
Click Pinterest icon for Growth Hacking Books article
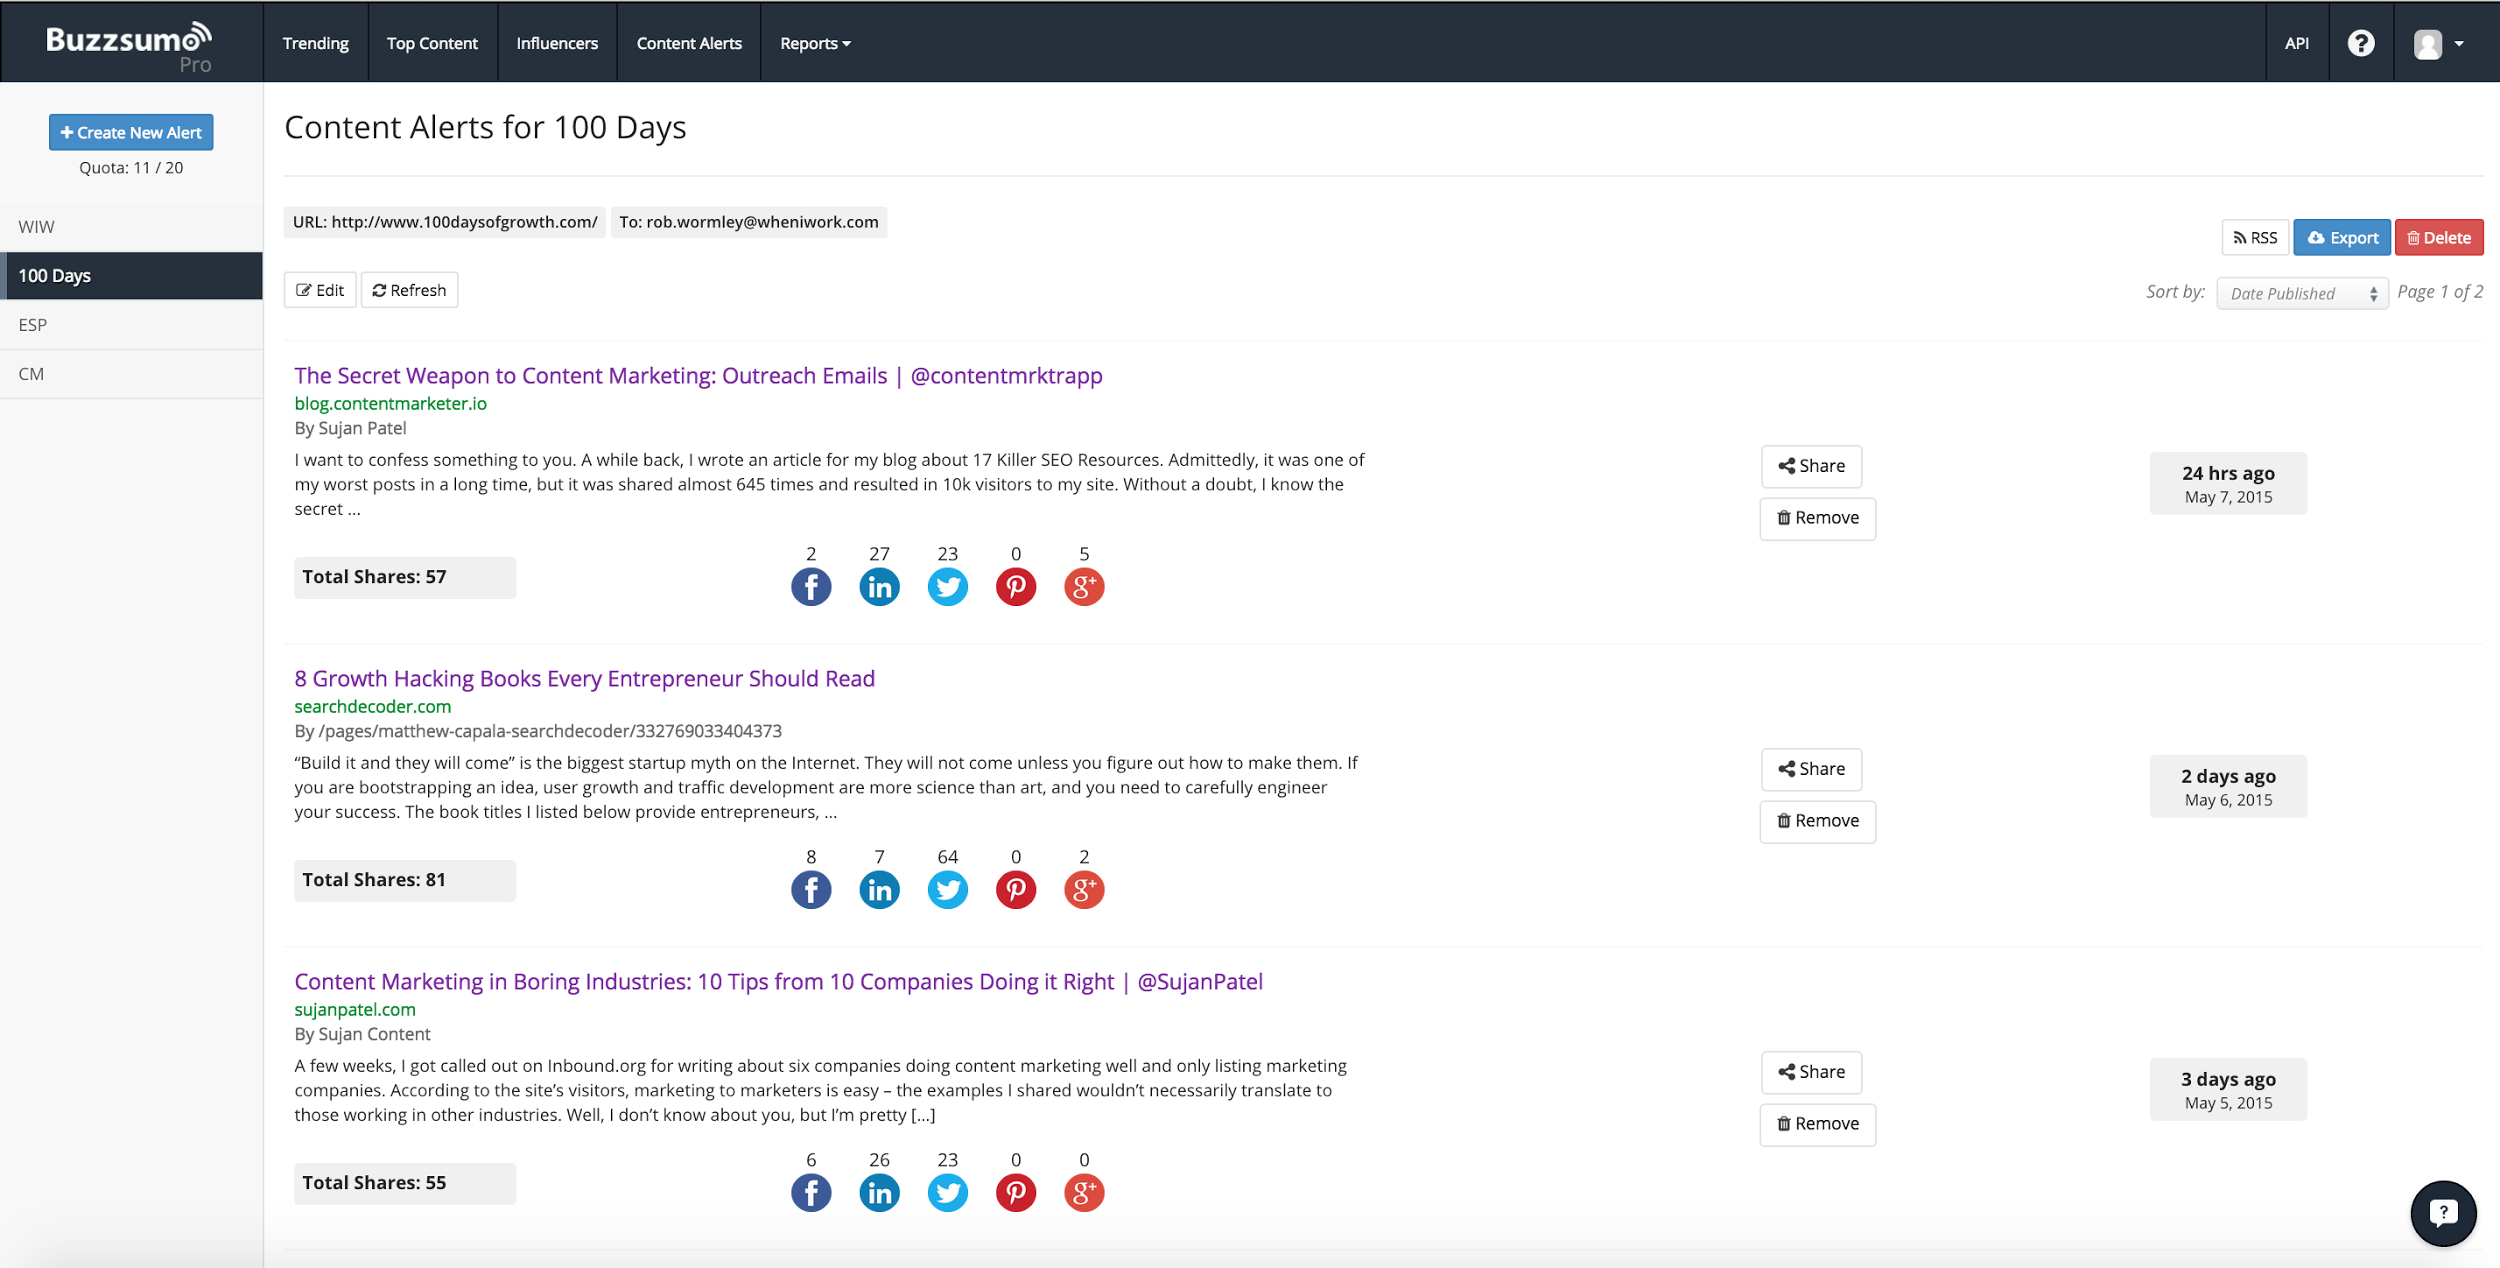click(1016, 890)
